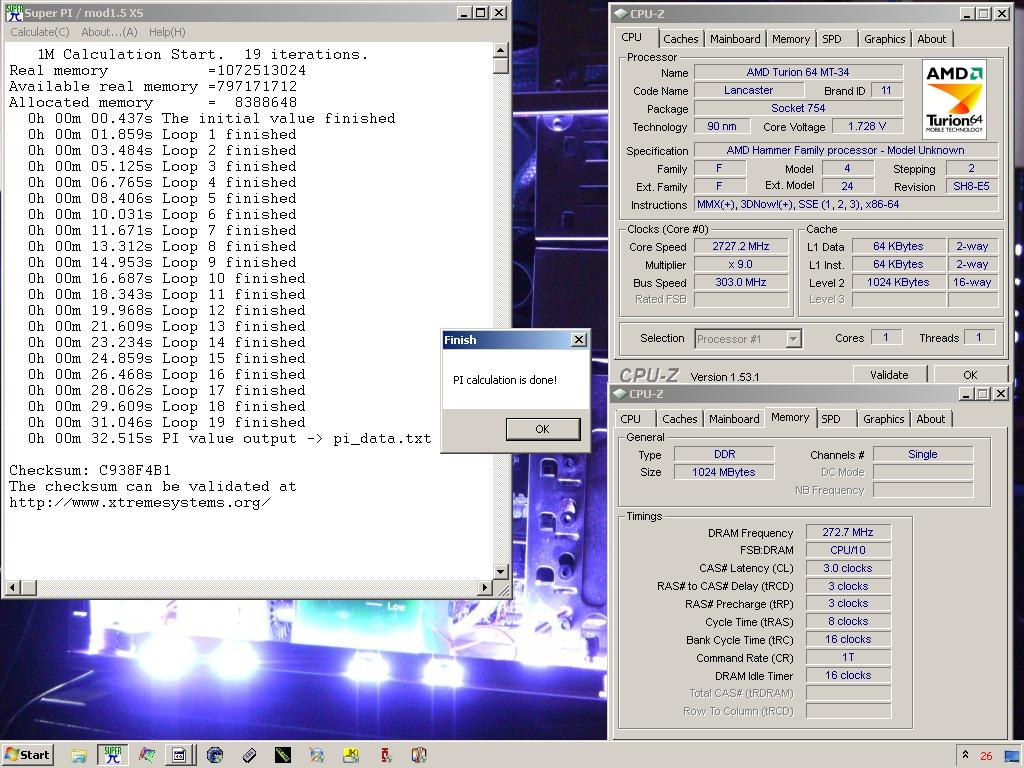The width and height of the screenshot is (1024, 768).
Task: Click the OK button in top CPU-Z
Action: click(970, 375)
